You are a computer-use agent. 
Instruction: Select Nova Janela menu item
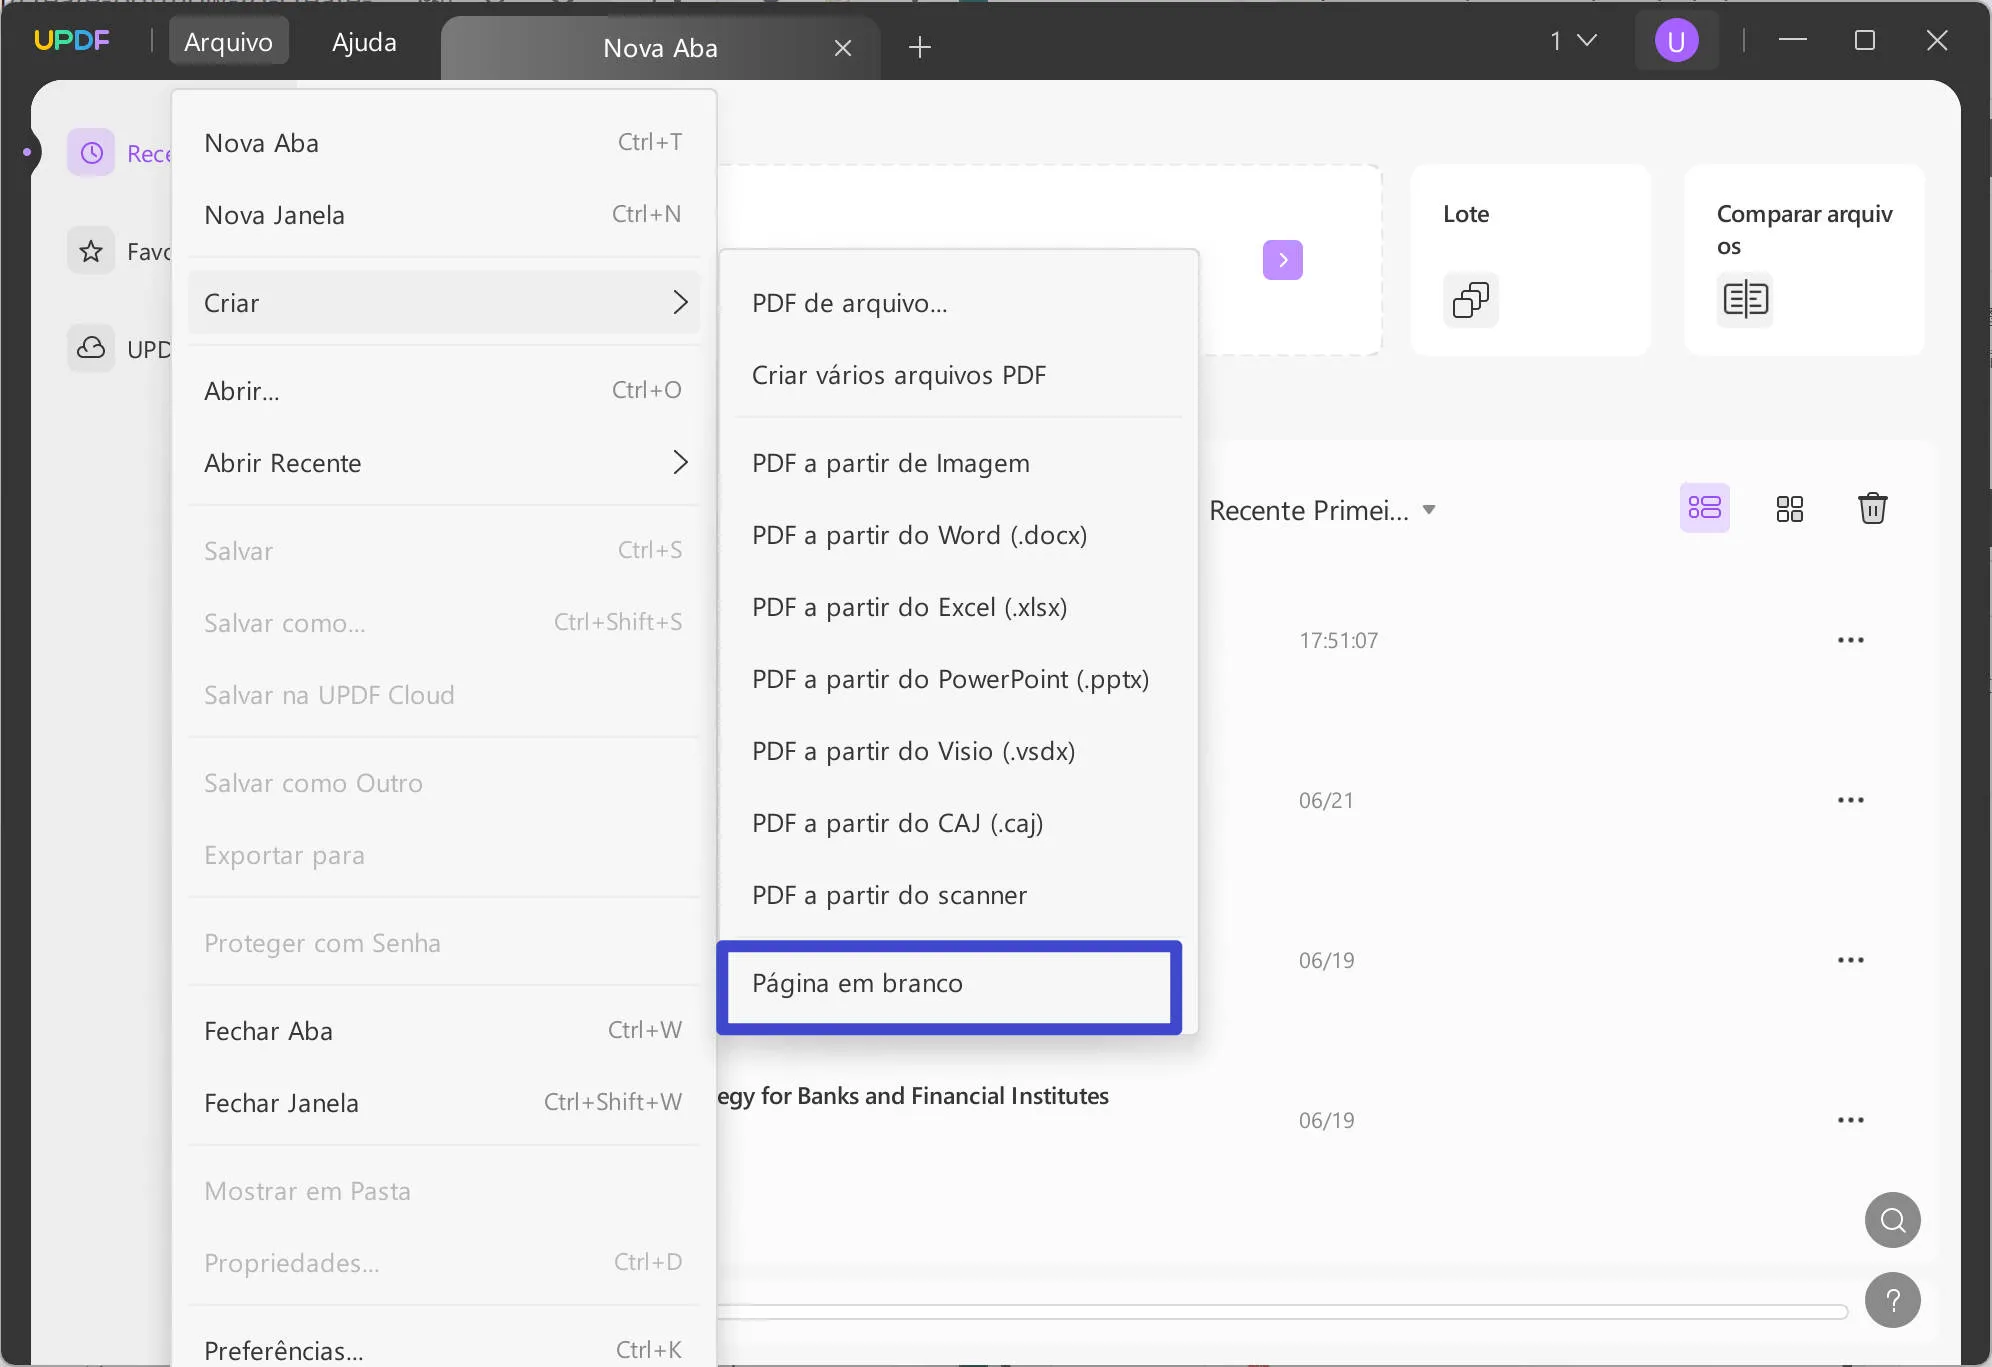click(444, 215)
